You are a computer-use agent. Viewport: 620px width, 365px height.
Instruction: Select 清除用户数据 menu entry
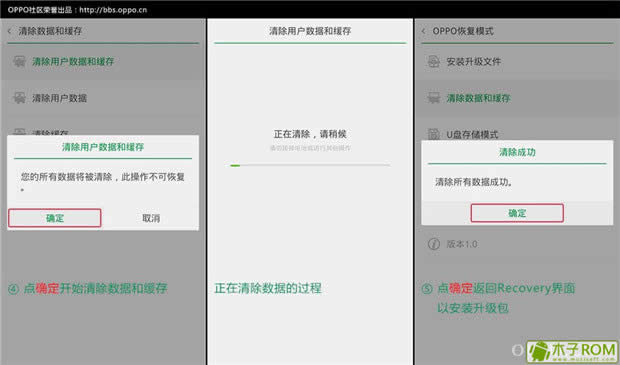point(103,98)
